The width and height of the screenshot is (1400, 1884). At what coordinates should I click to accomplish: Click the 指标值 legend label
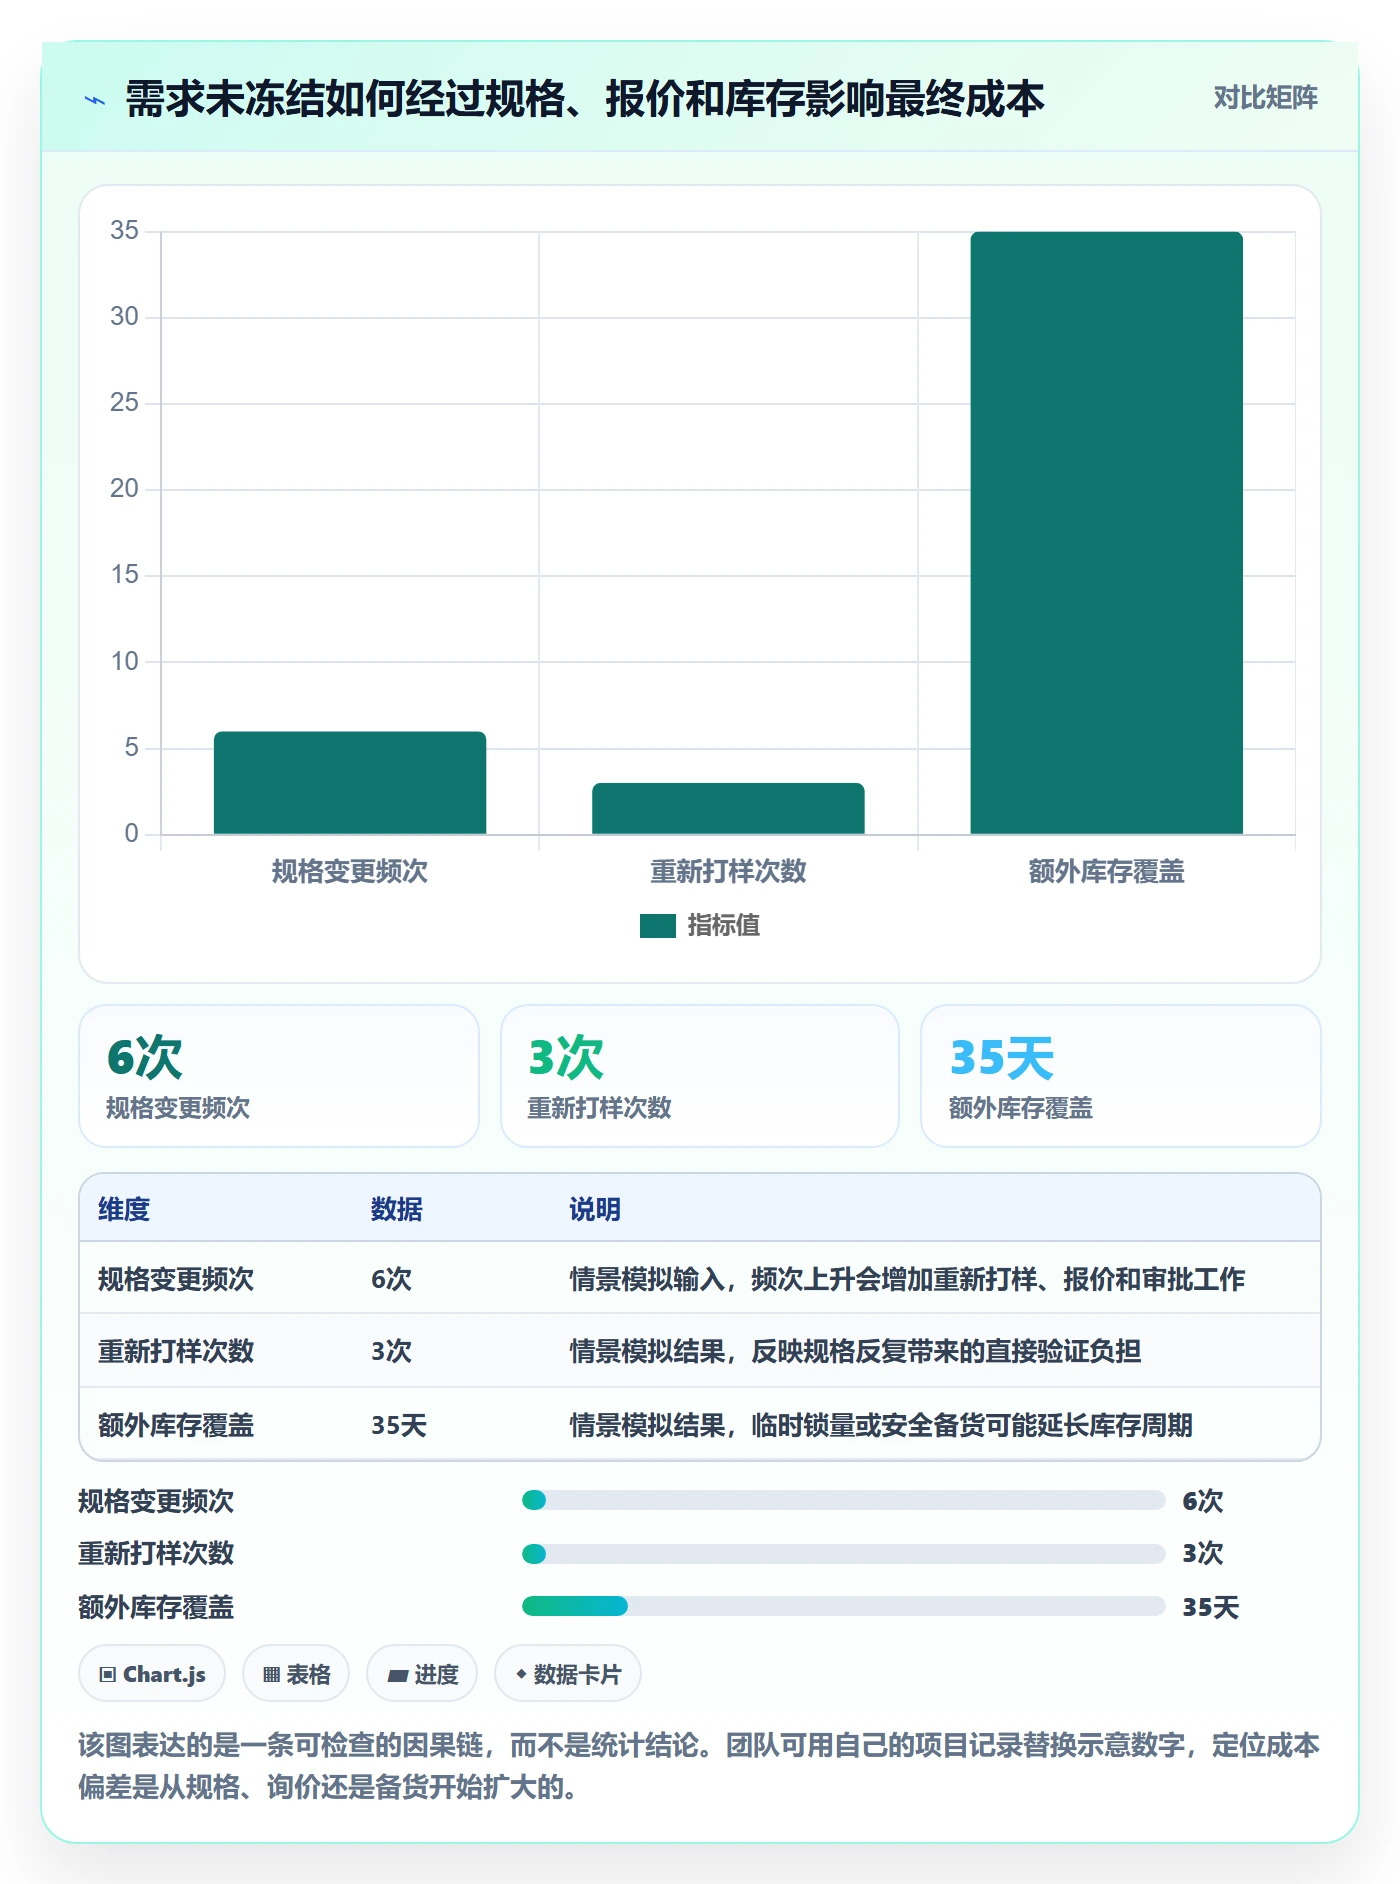pyautogui.click(x=724, y=926)
